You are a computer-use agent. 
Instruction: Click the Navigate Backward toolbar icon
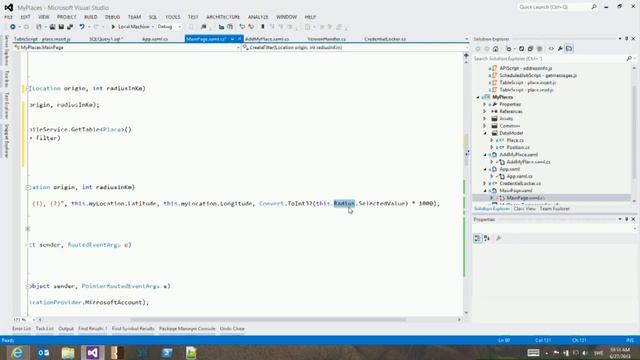pyautogui.click(x=13, y=27)
